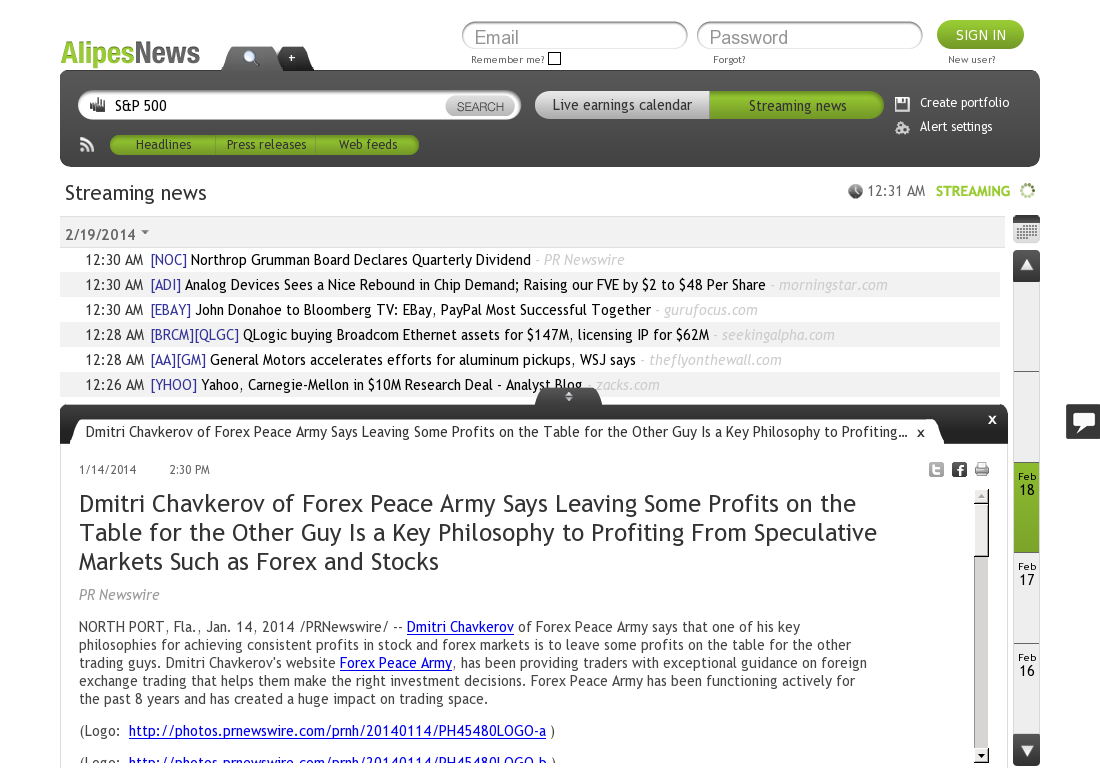This screenshot has width=1100, height=768.
Task: Click the Forex Peace Army hyperlink
Action: pos(396,663)
